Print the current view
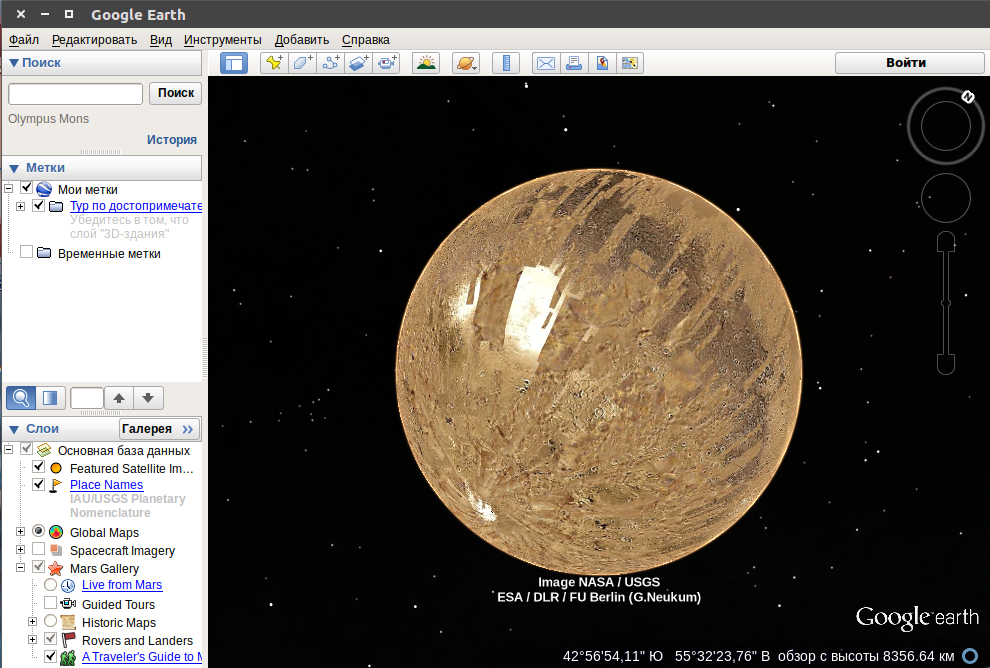The height and width of the screenshot is (668, 990). (574, 63)
